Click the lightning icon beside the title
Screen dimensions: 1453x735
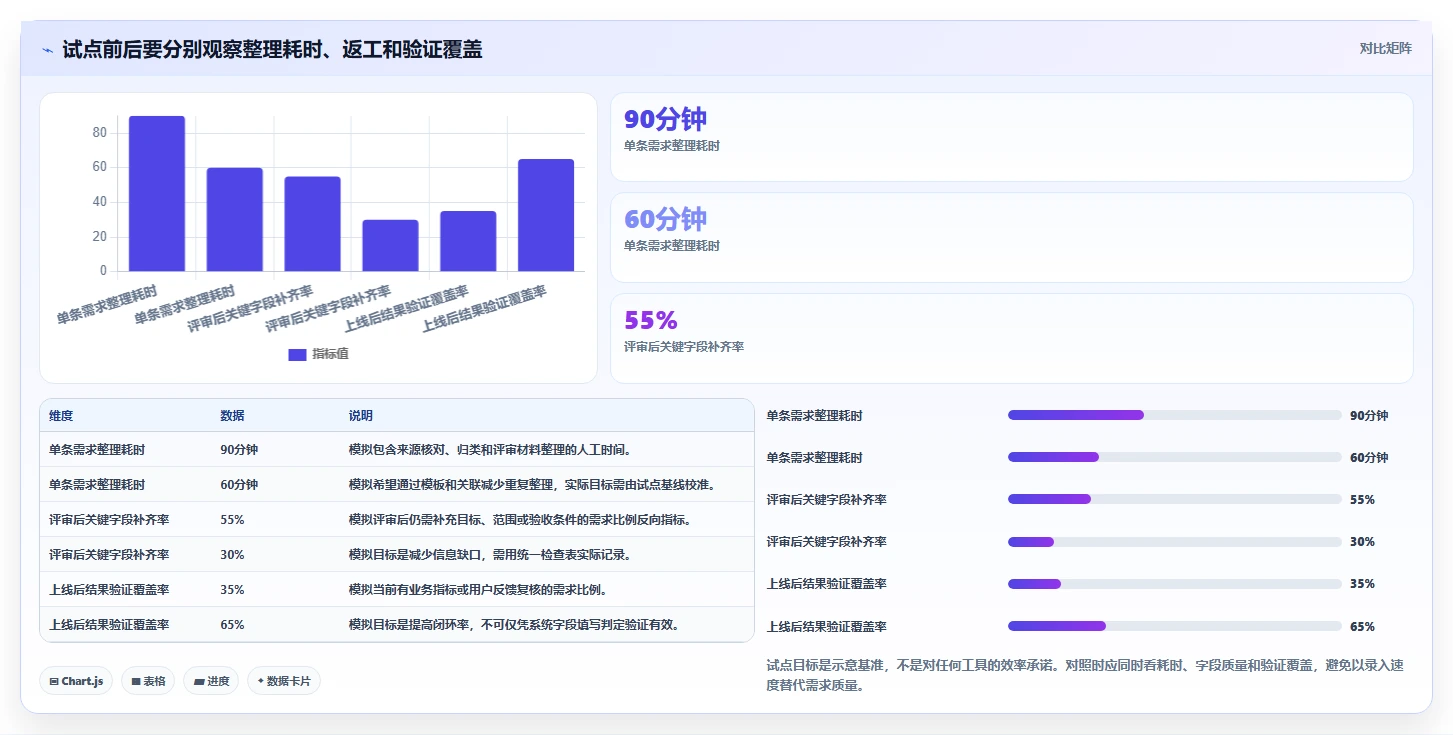(47, 49)
